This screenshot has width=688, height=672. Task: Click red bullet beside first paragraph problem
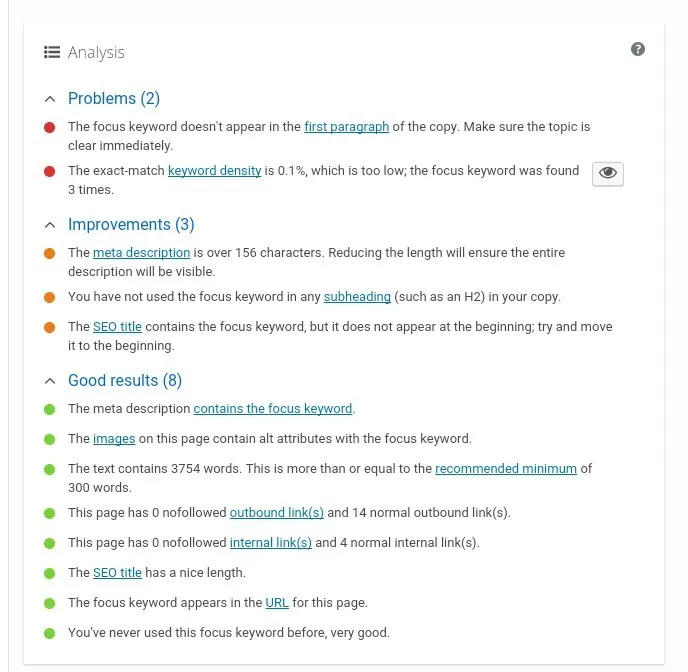(x=50, y=128)
